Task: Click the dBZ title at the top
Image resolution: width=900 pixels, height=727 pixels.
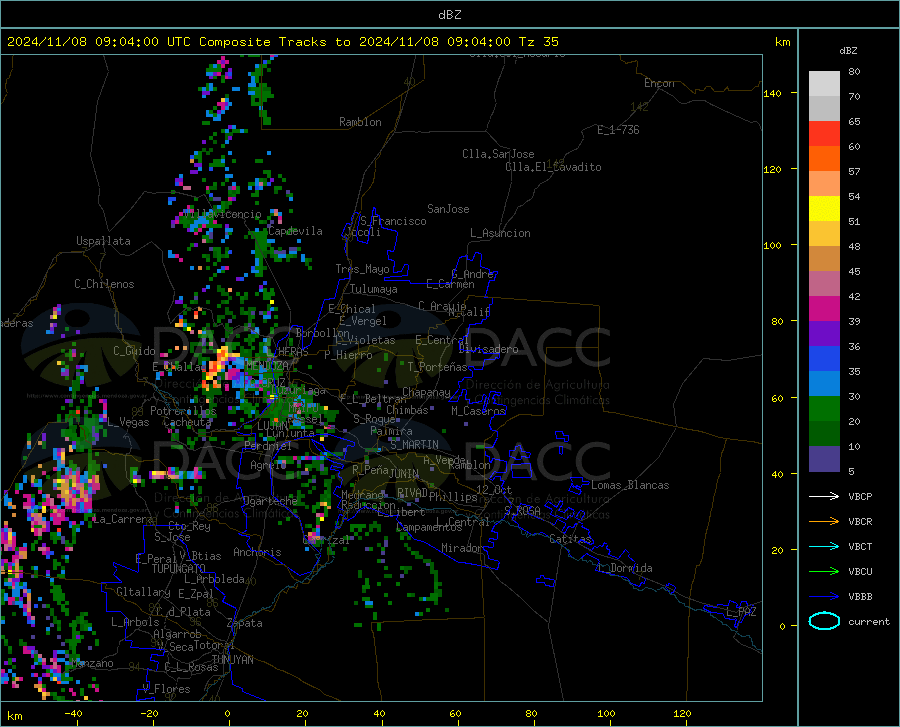Action: (x=449, y=15)
